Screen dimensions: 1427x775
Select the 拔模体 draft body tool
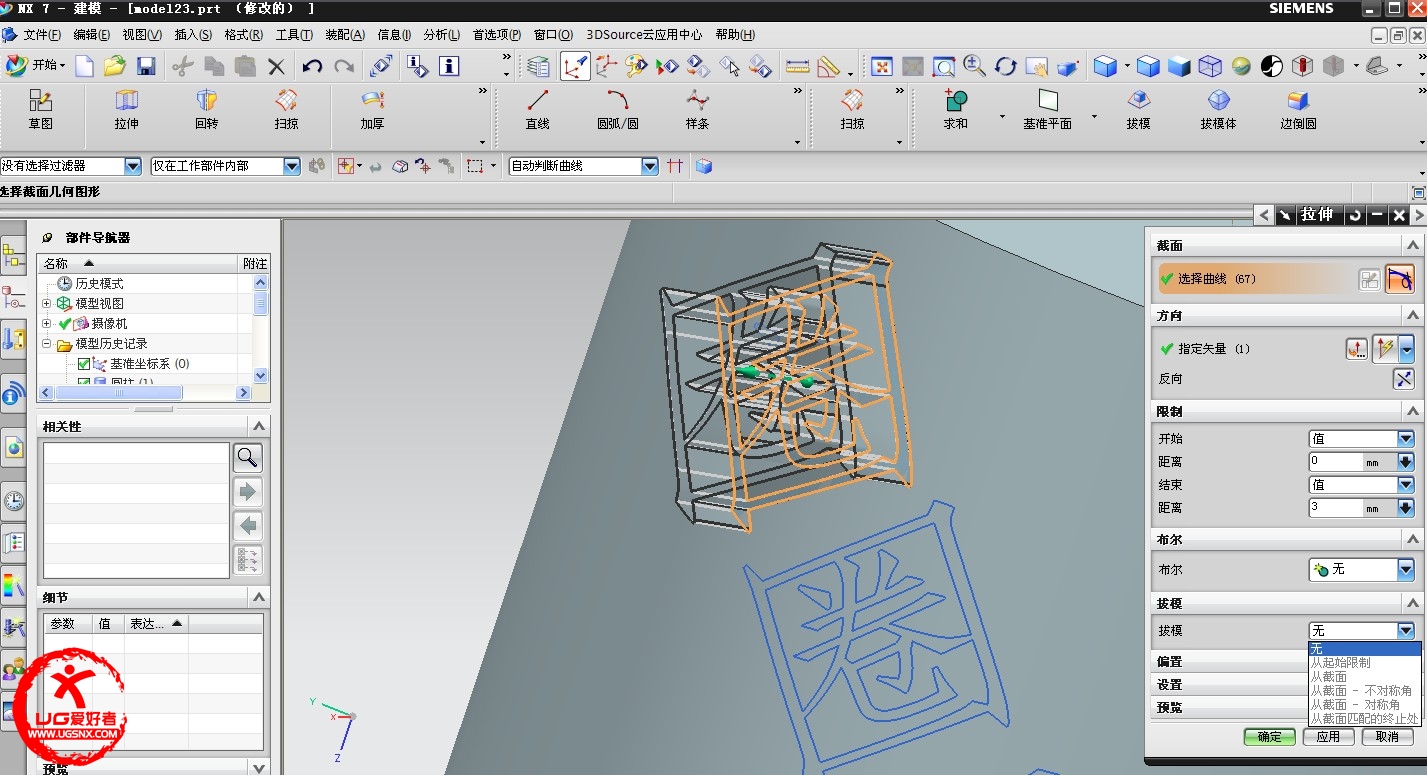tap(1218, 110)
